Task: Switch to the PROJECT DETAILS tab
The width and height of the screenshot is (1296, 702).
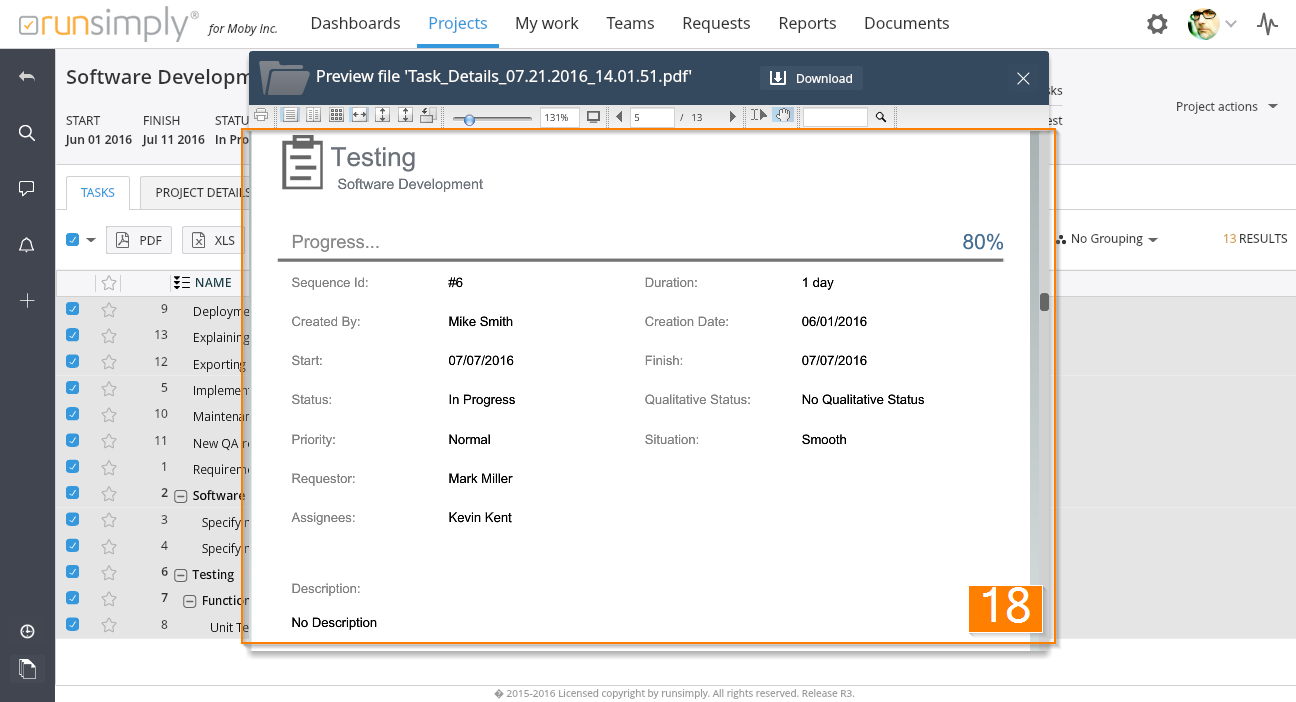Action: (201, 192)
